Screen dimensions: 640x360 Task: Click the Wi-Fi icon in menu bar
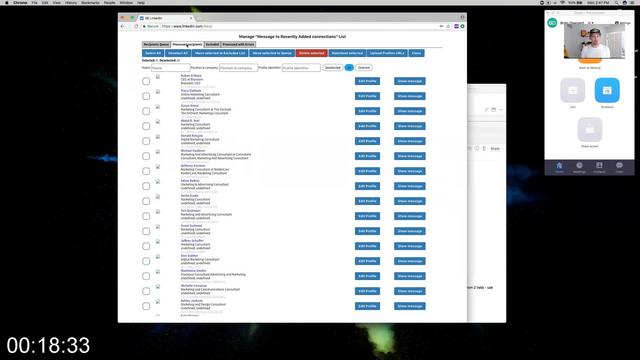coord(562,2)
